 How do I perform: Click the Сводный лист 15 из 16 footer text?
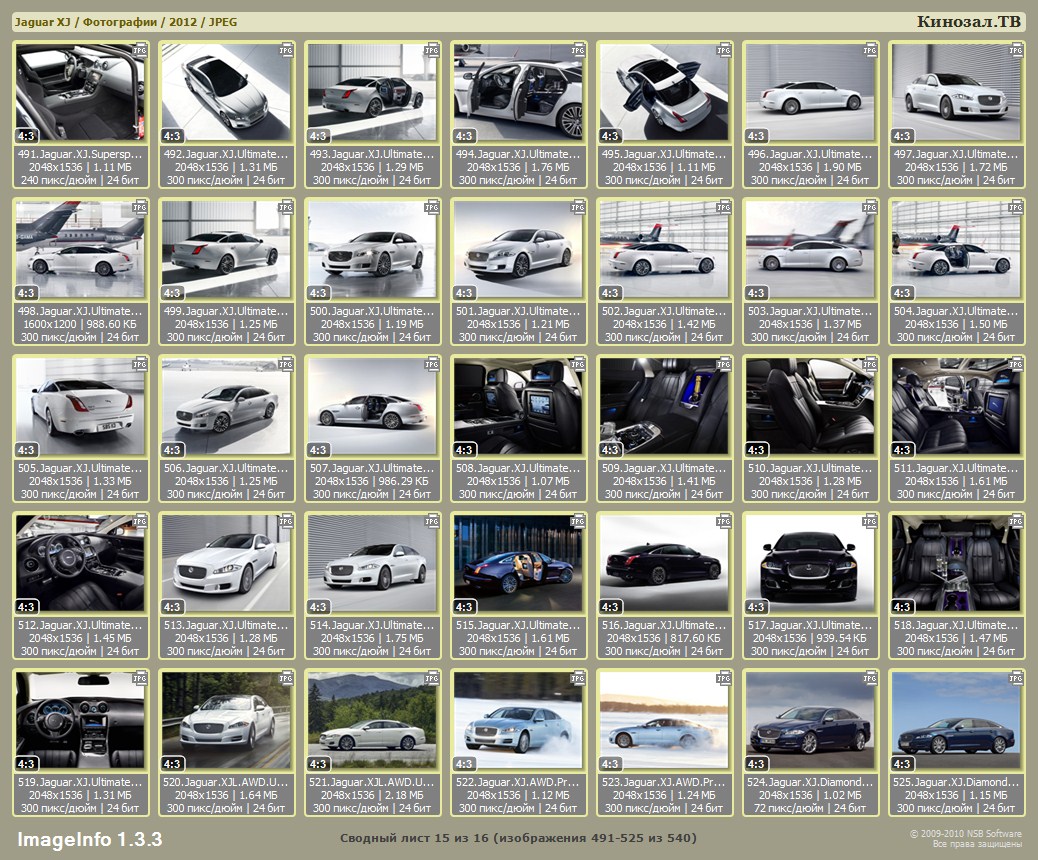(518, 838)
